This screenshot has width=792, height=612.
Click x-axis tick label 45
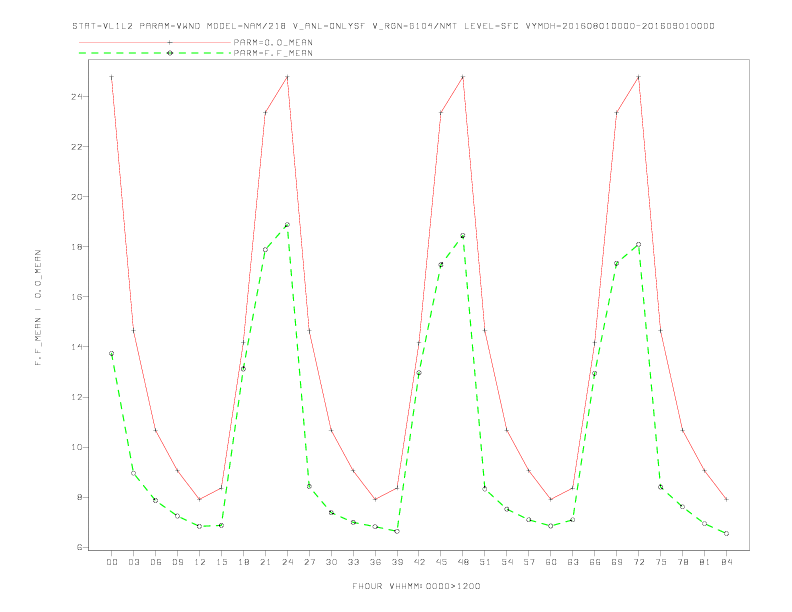coord(441,562)
